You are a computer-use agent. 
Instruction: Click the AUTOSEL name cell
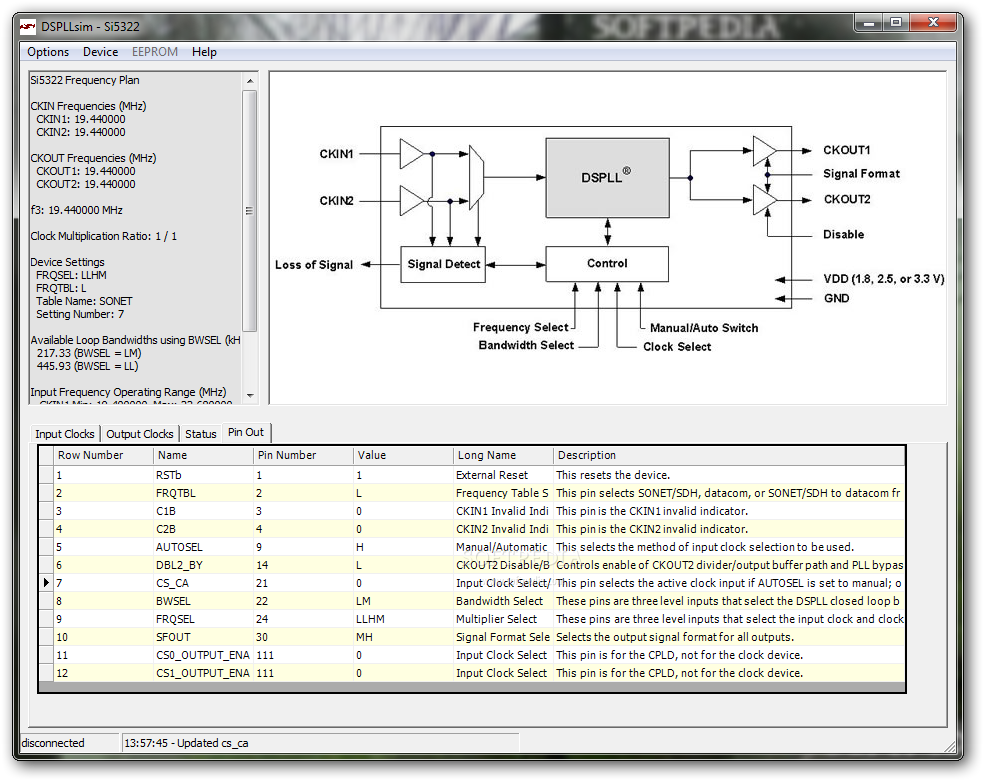pyautogui.click(x=203, y=547)
